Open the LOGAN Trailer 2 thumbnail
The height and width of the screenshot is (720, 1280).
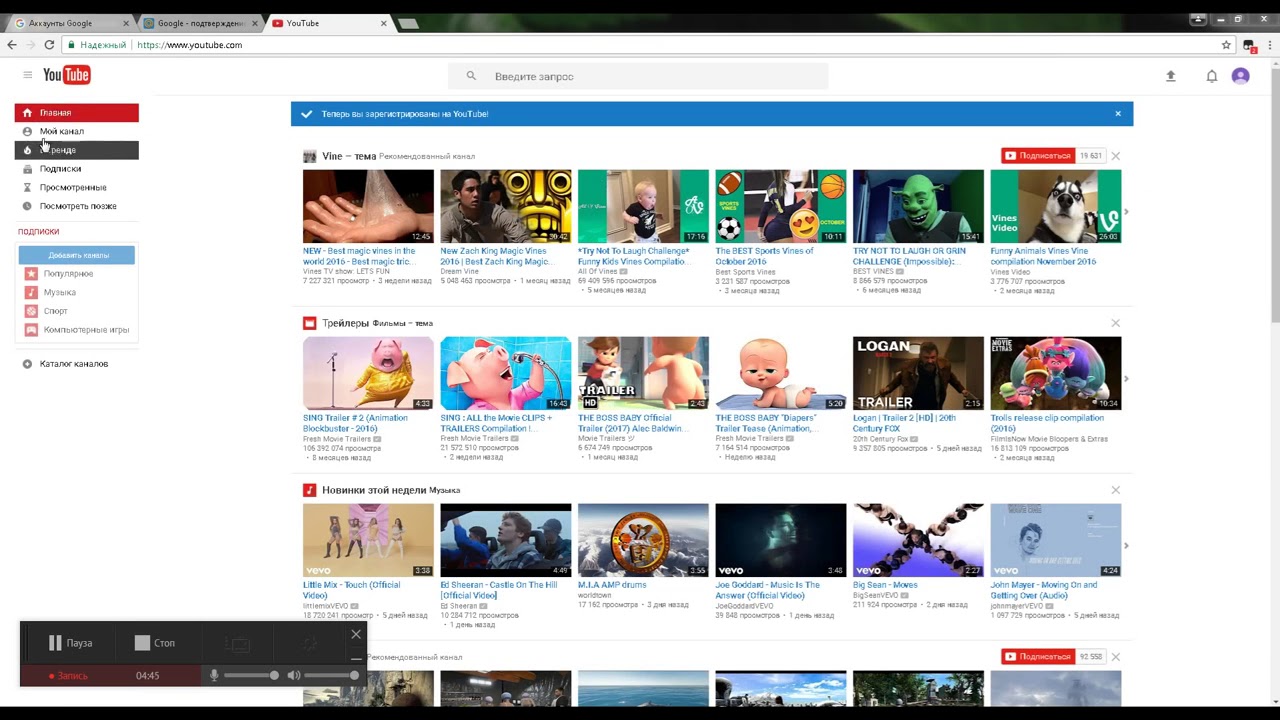pyautogui.click(x=918, y=373)
